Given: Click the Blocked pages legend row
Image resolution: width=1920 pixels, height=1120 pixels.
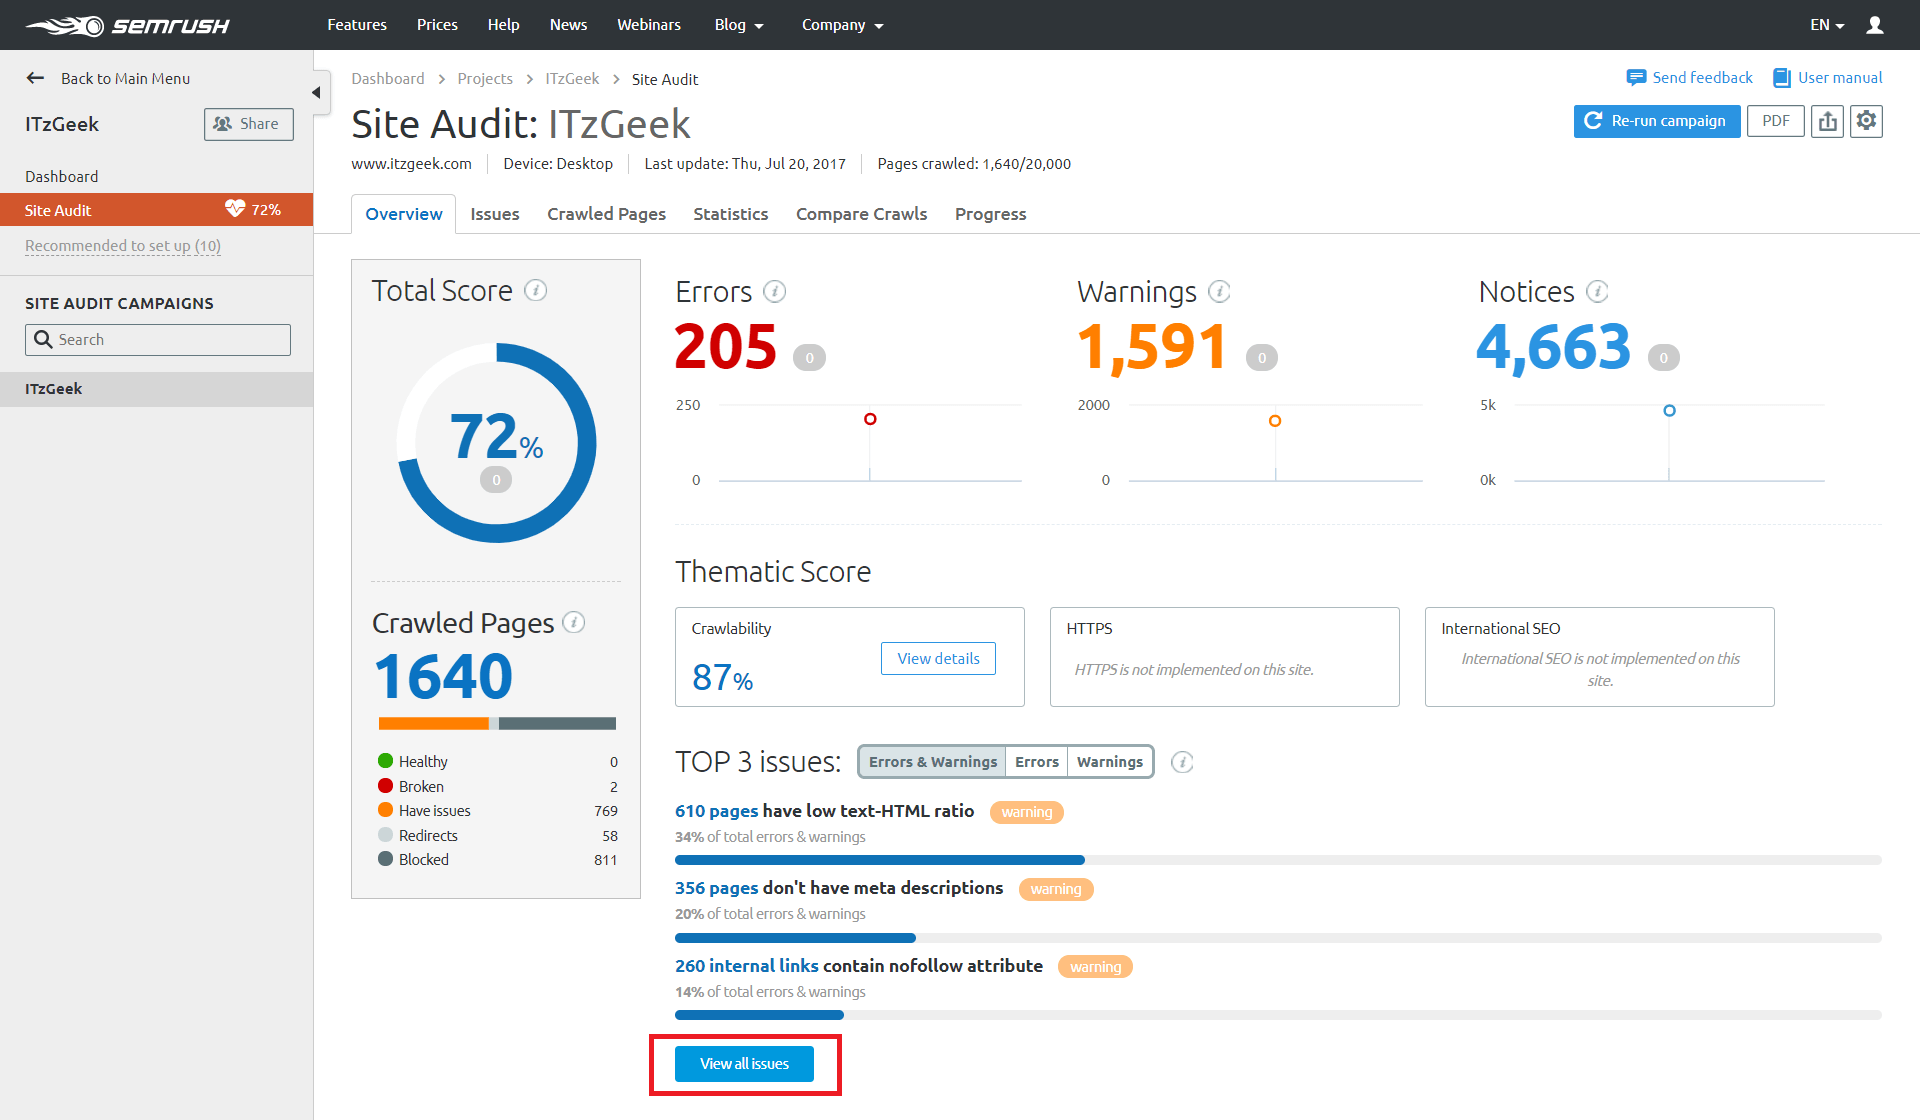Looking at the screenshot, I should pyautogui.click(x=497, y=860).
